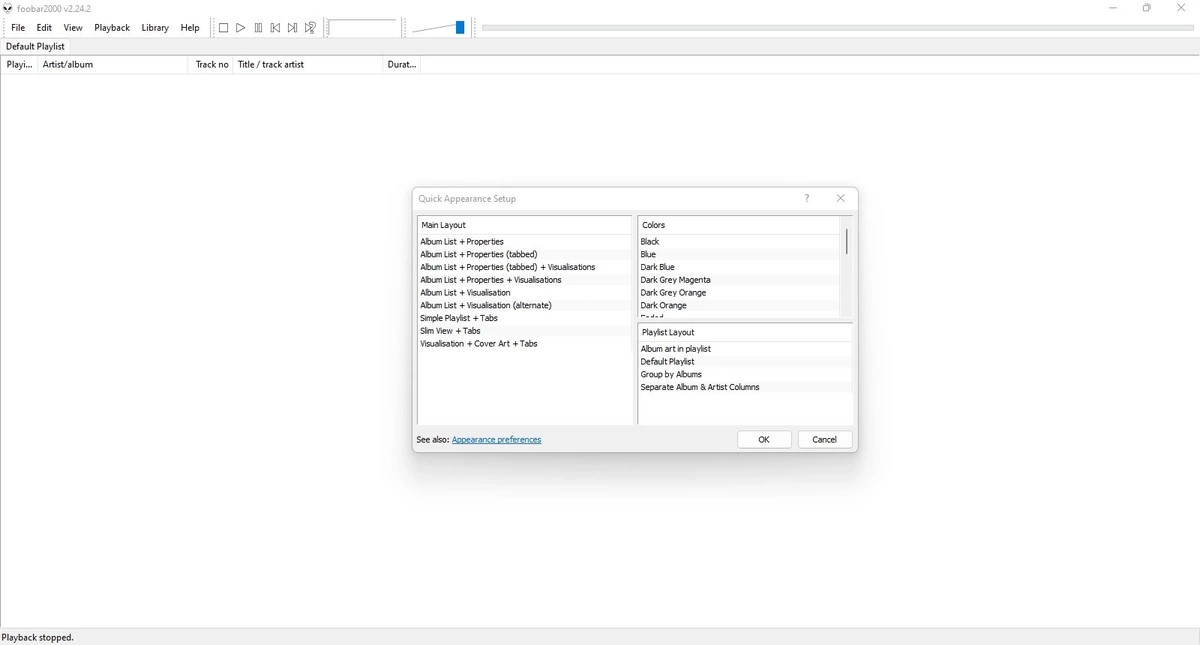Open the File menu
This screenshot has width=1200, height=645.
click(x=18, y=28)
